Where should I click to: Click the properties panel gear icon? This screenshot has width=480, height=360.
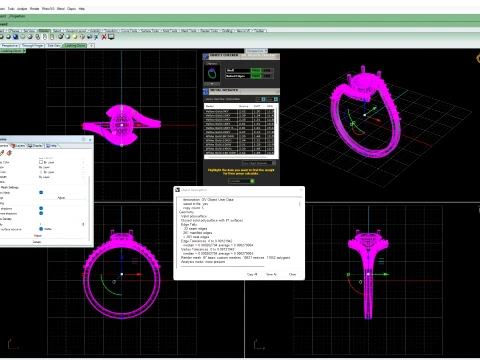(84, 139)
